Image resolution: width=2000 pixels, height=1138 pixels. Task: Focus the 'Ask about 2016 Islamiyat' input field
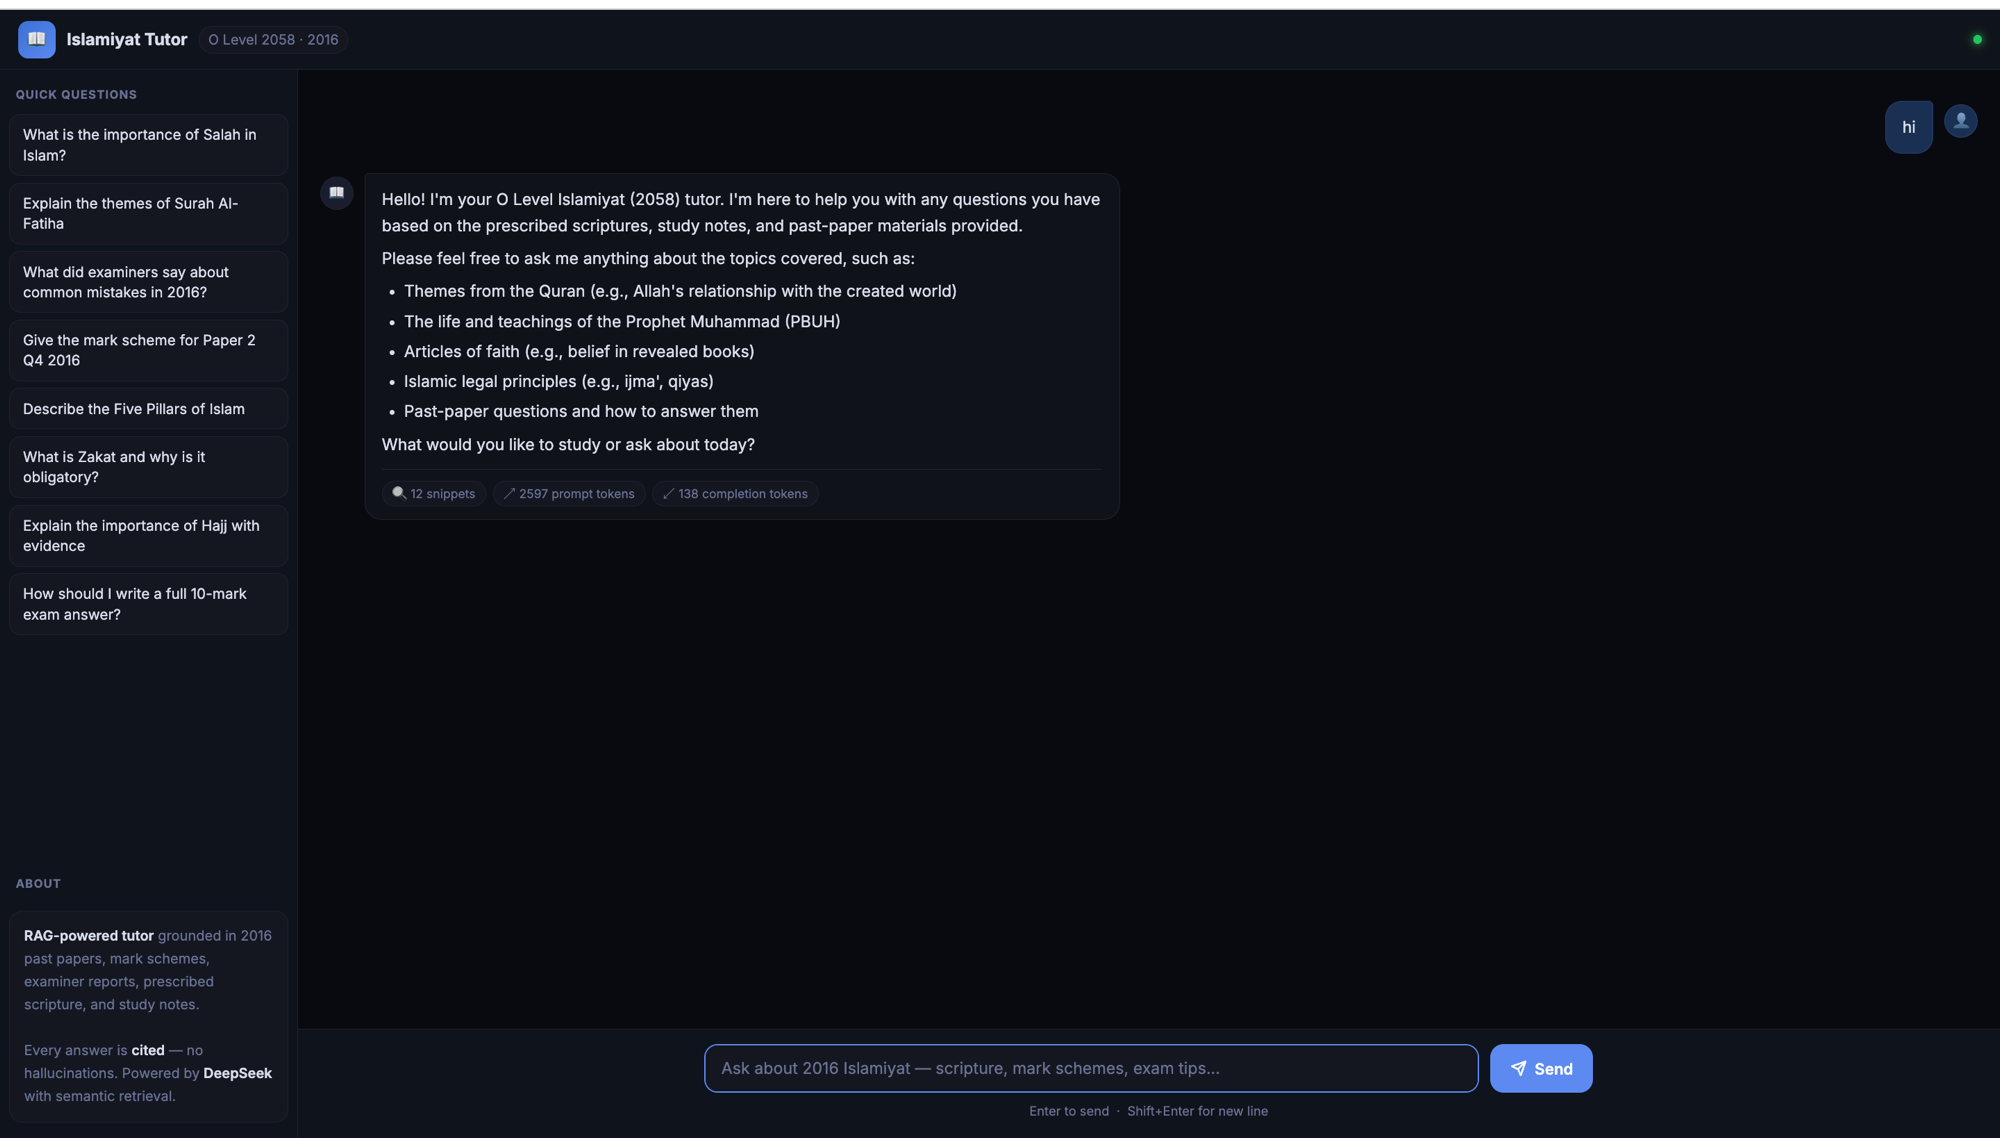click(1091, 1068)
